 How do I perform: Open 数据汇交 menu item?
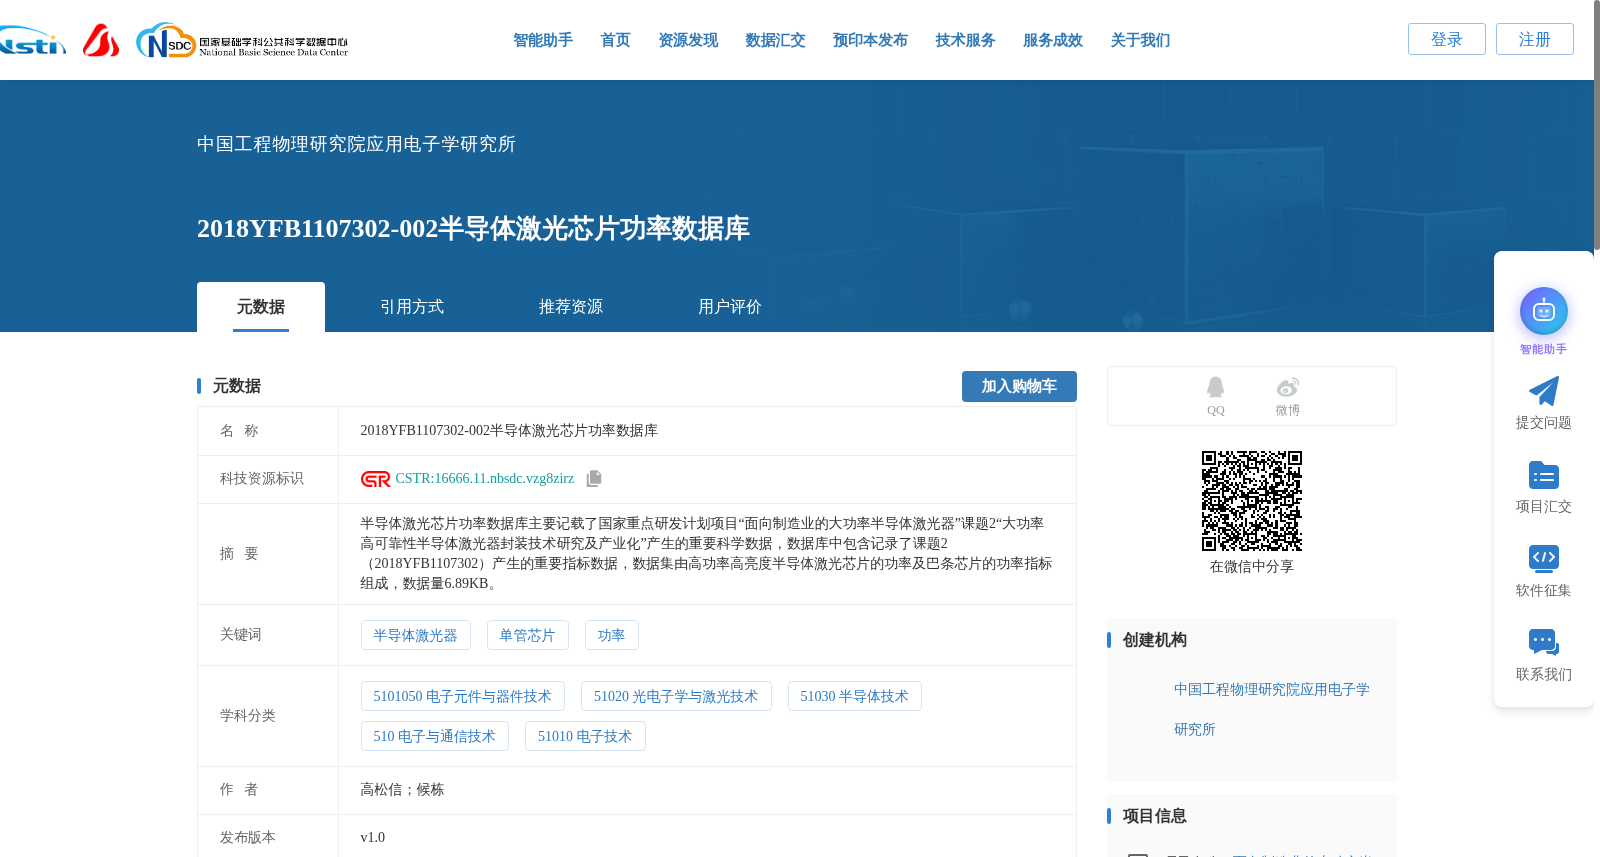775,40
